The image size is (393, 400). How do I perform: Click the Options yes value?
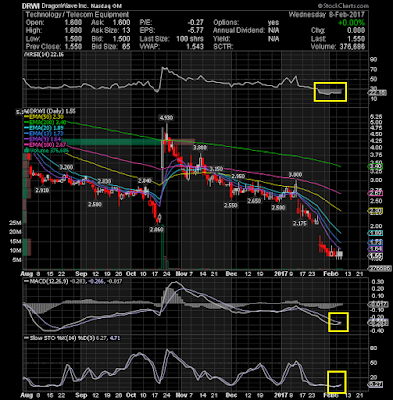pyautogui.click(x=273, y=22)
